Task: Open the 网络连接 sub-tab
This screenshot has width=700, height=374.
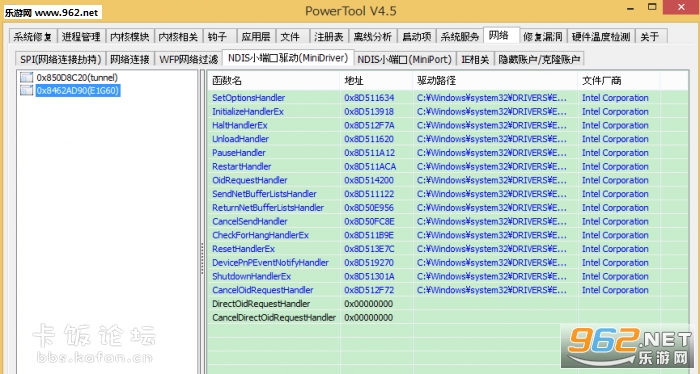Action: (130, 59)
